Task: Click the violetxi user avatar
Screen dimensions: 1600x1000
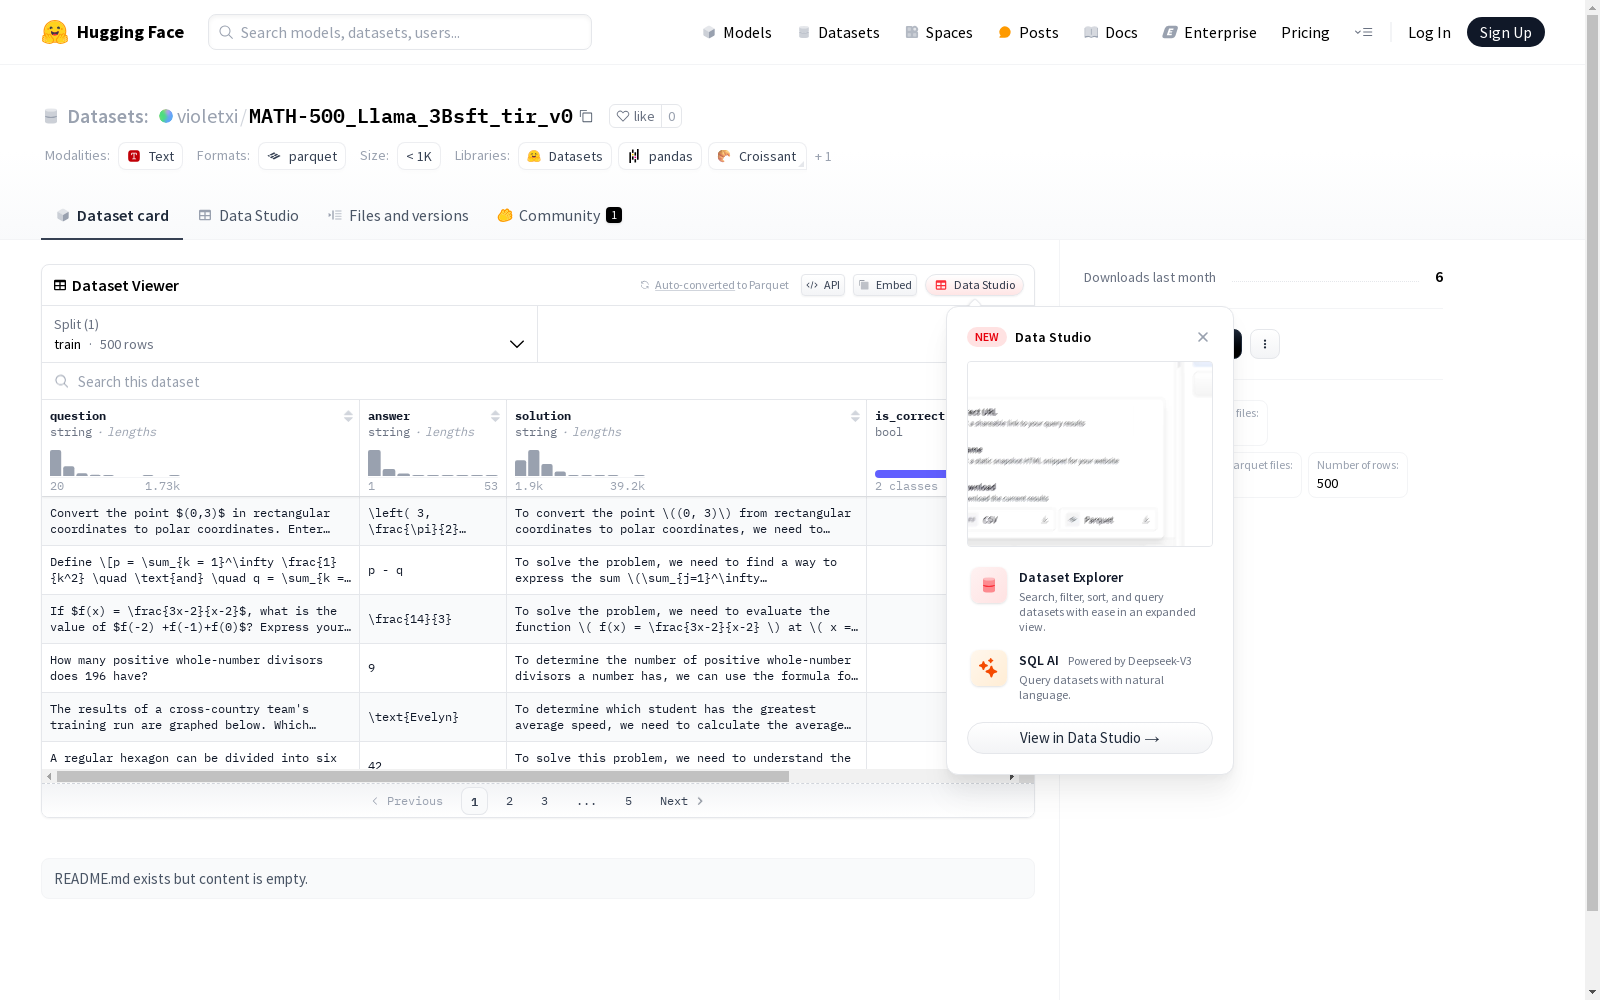Action: [x=166, y=116]
